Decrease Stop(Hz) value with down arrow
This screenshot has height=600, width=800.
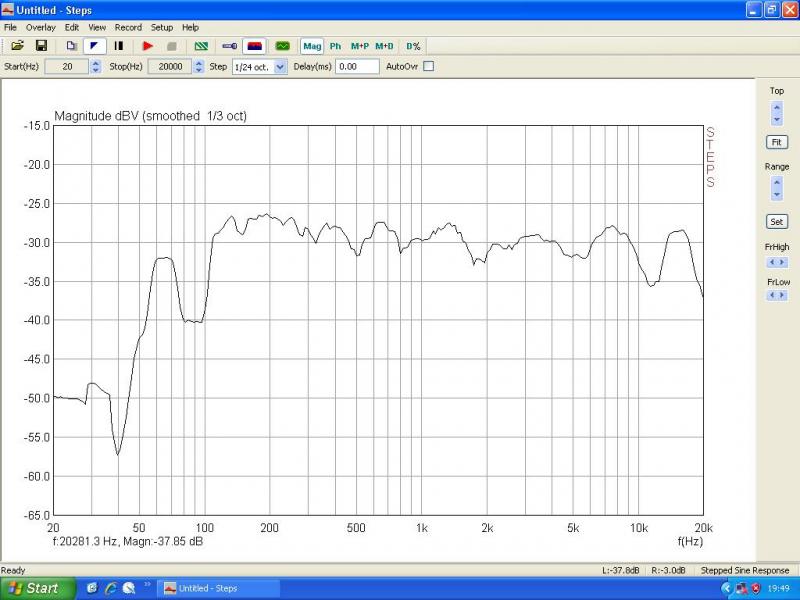[199, 70]
